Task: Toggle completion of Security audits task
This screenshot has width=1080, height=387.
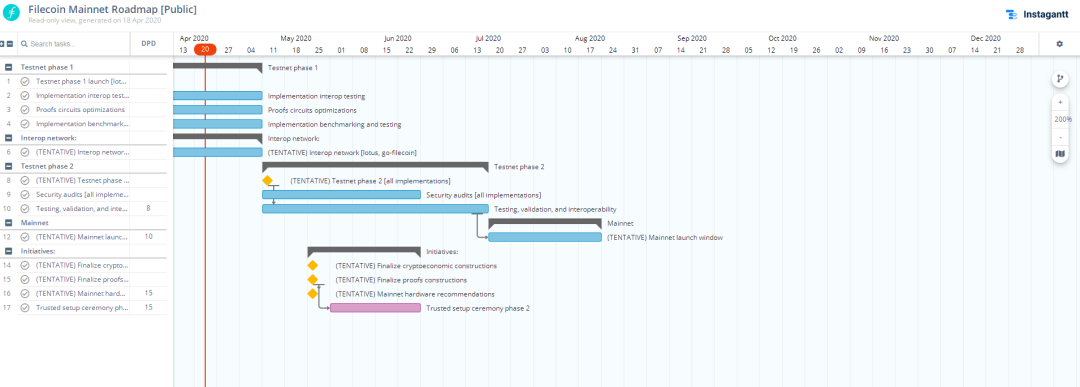Action: (25, 194)
